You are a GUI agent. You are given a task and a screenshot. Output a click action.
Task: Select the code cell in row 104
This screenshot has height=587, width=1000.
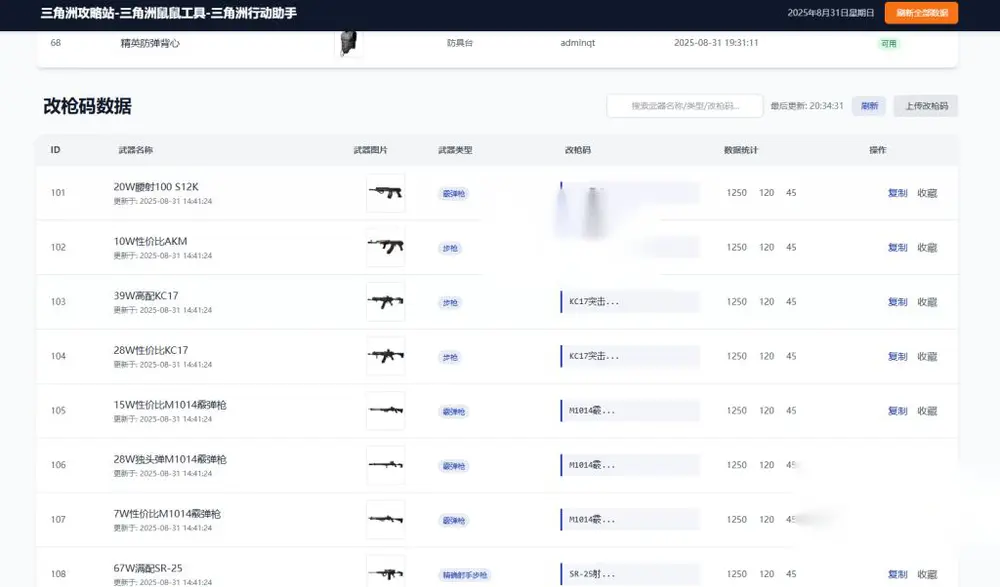pos(629,356)
